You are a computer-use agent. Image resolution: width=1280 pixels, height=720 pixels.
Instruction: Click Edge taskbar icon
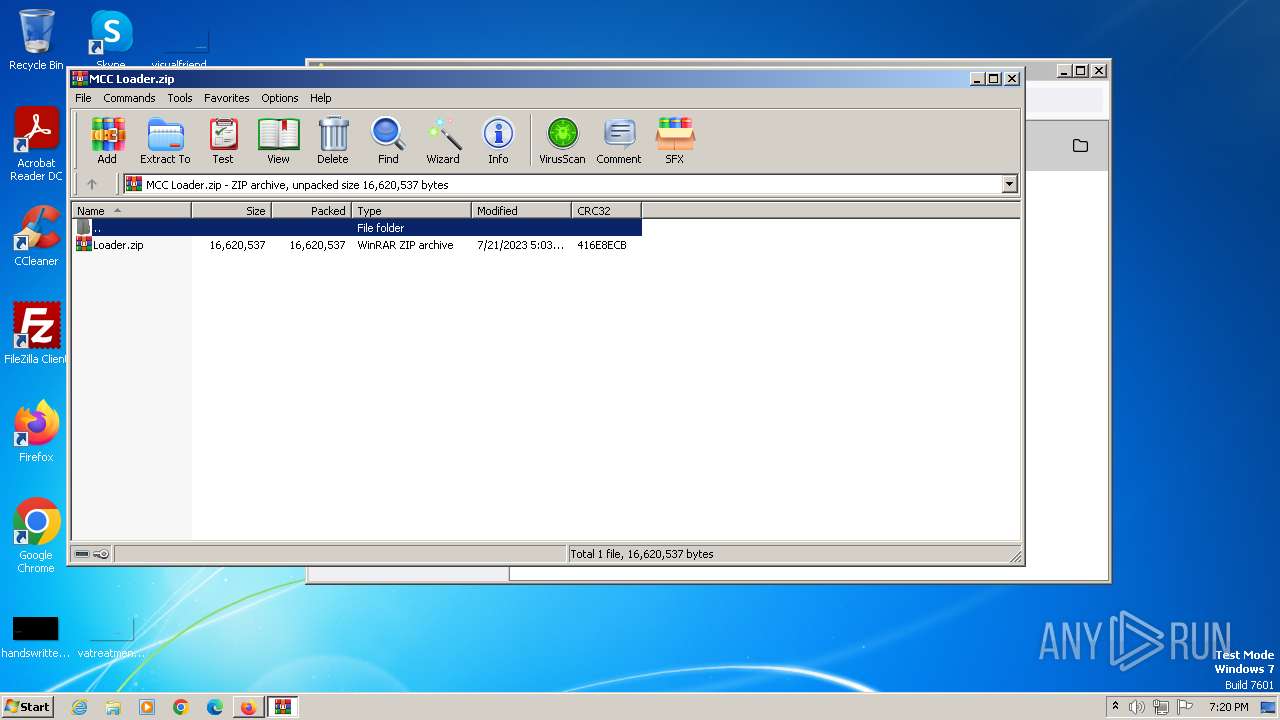215,707
